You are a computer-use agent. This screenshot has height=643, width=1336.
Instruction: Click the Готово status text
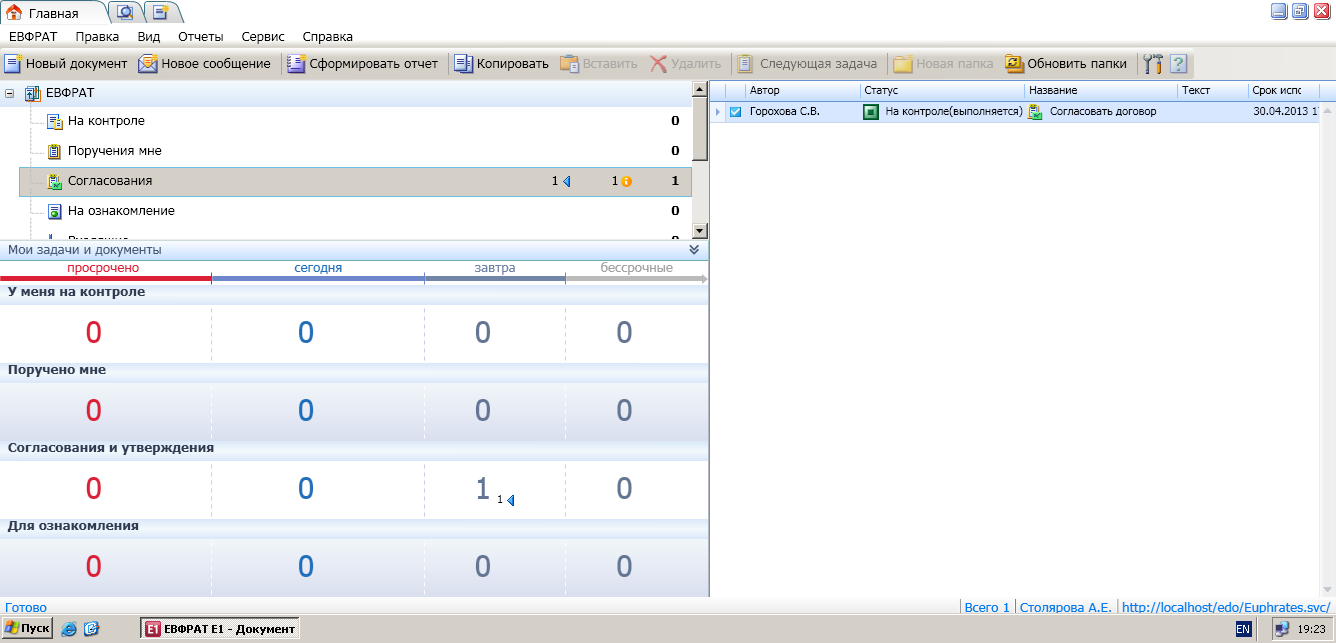coord(26,607)
